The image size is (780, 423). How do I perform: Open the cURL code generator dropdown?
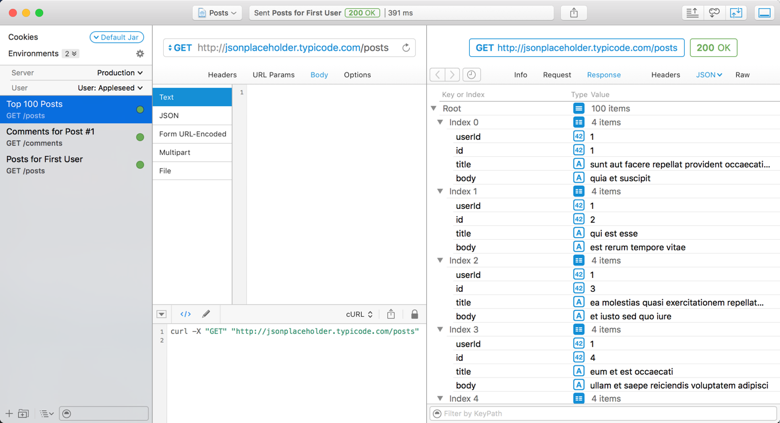[x=359, y=315]
